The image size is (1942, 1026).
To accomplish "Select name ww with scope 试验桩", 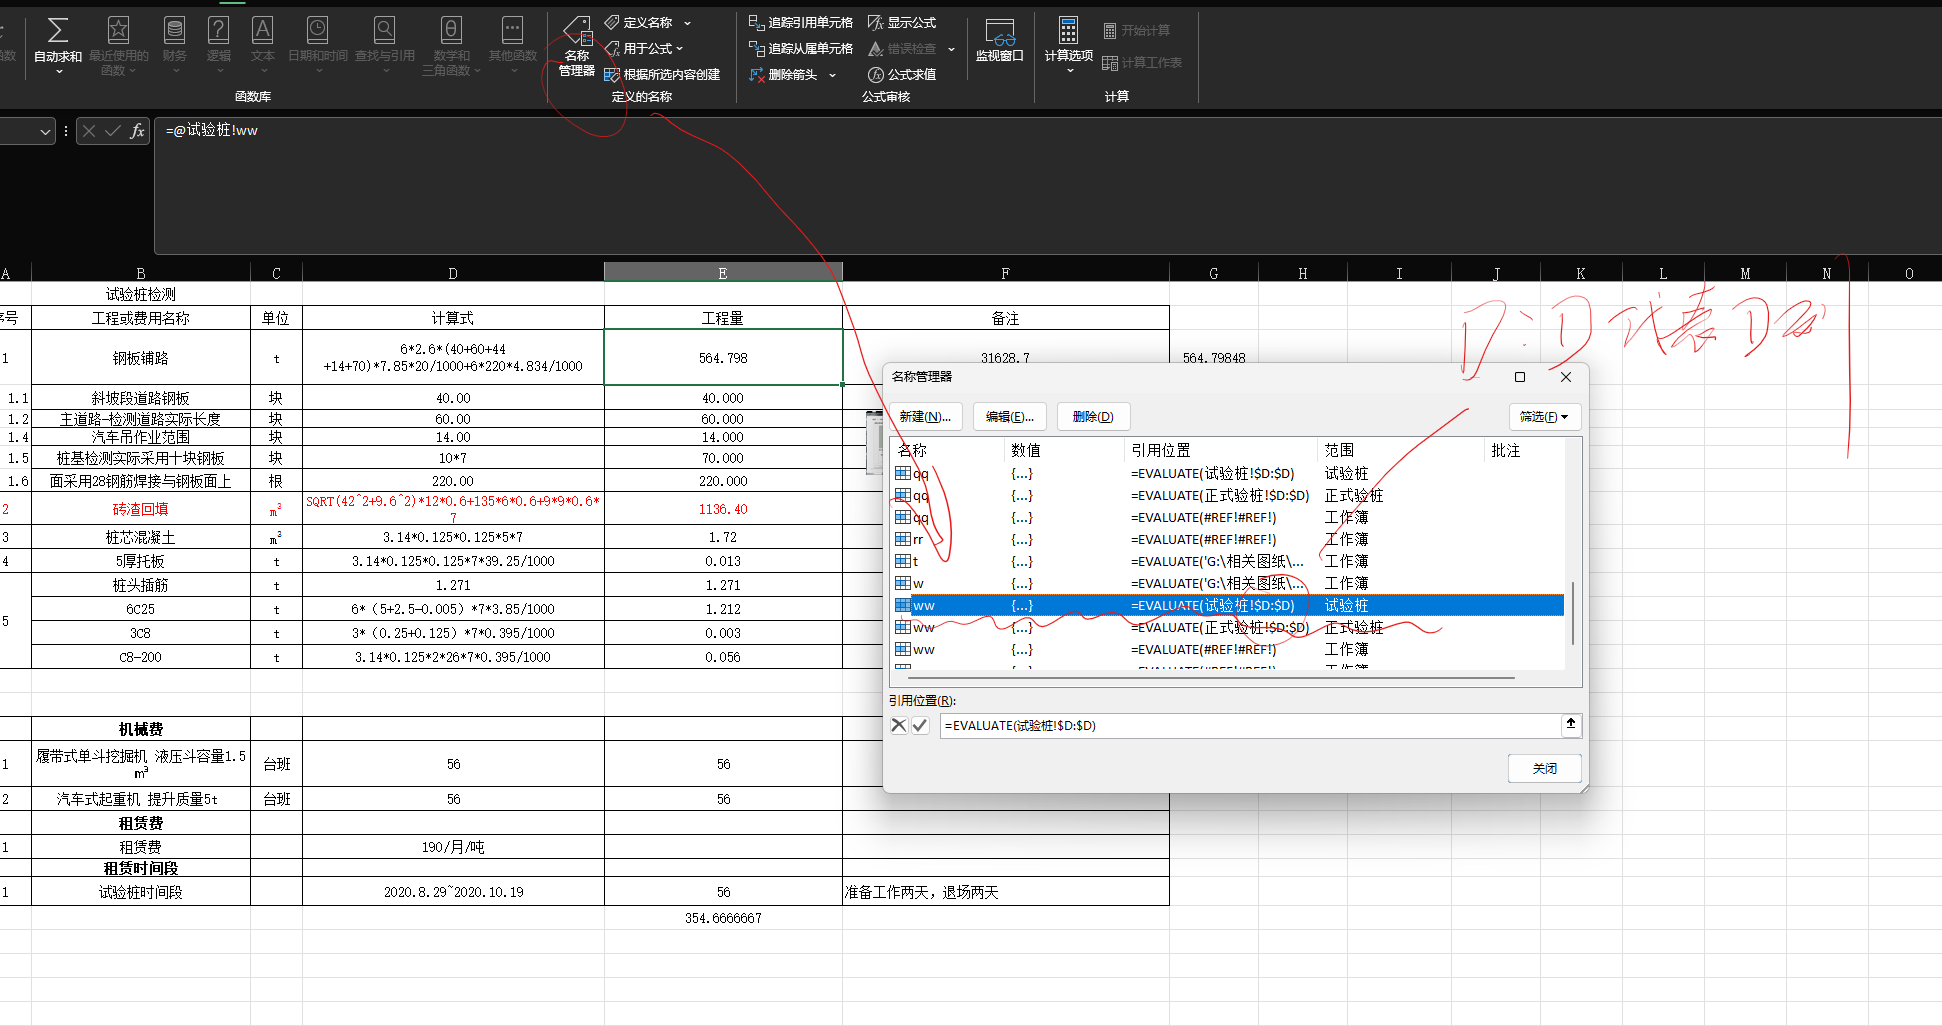I will click(1228, 606).
